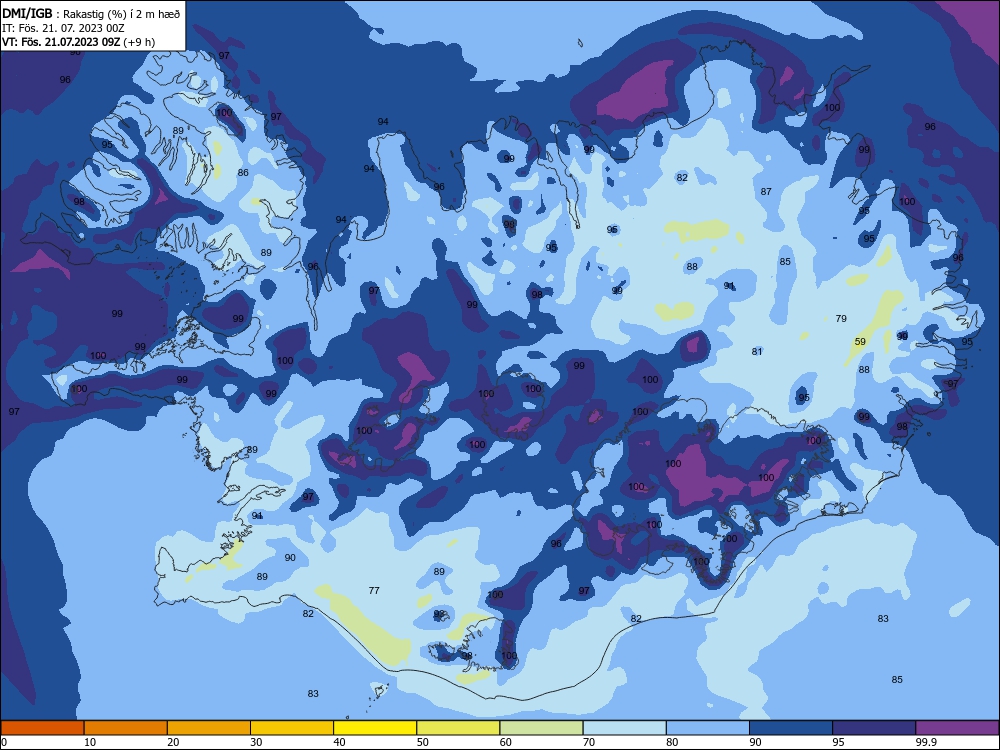Click the 95–99.9 dark purple legend swatch

(x=874, y=728)
